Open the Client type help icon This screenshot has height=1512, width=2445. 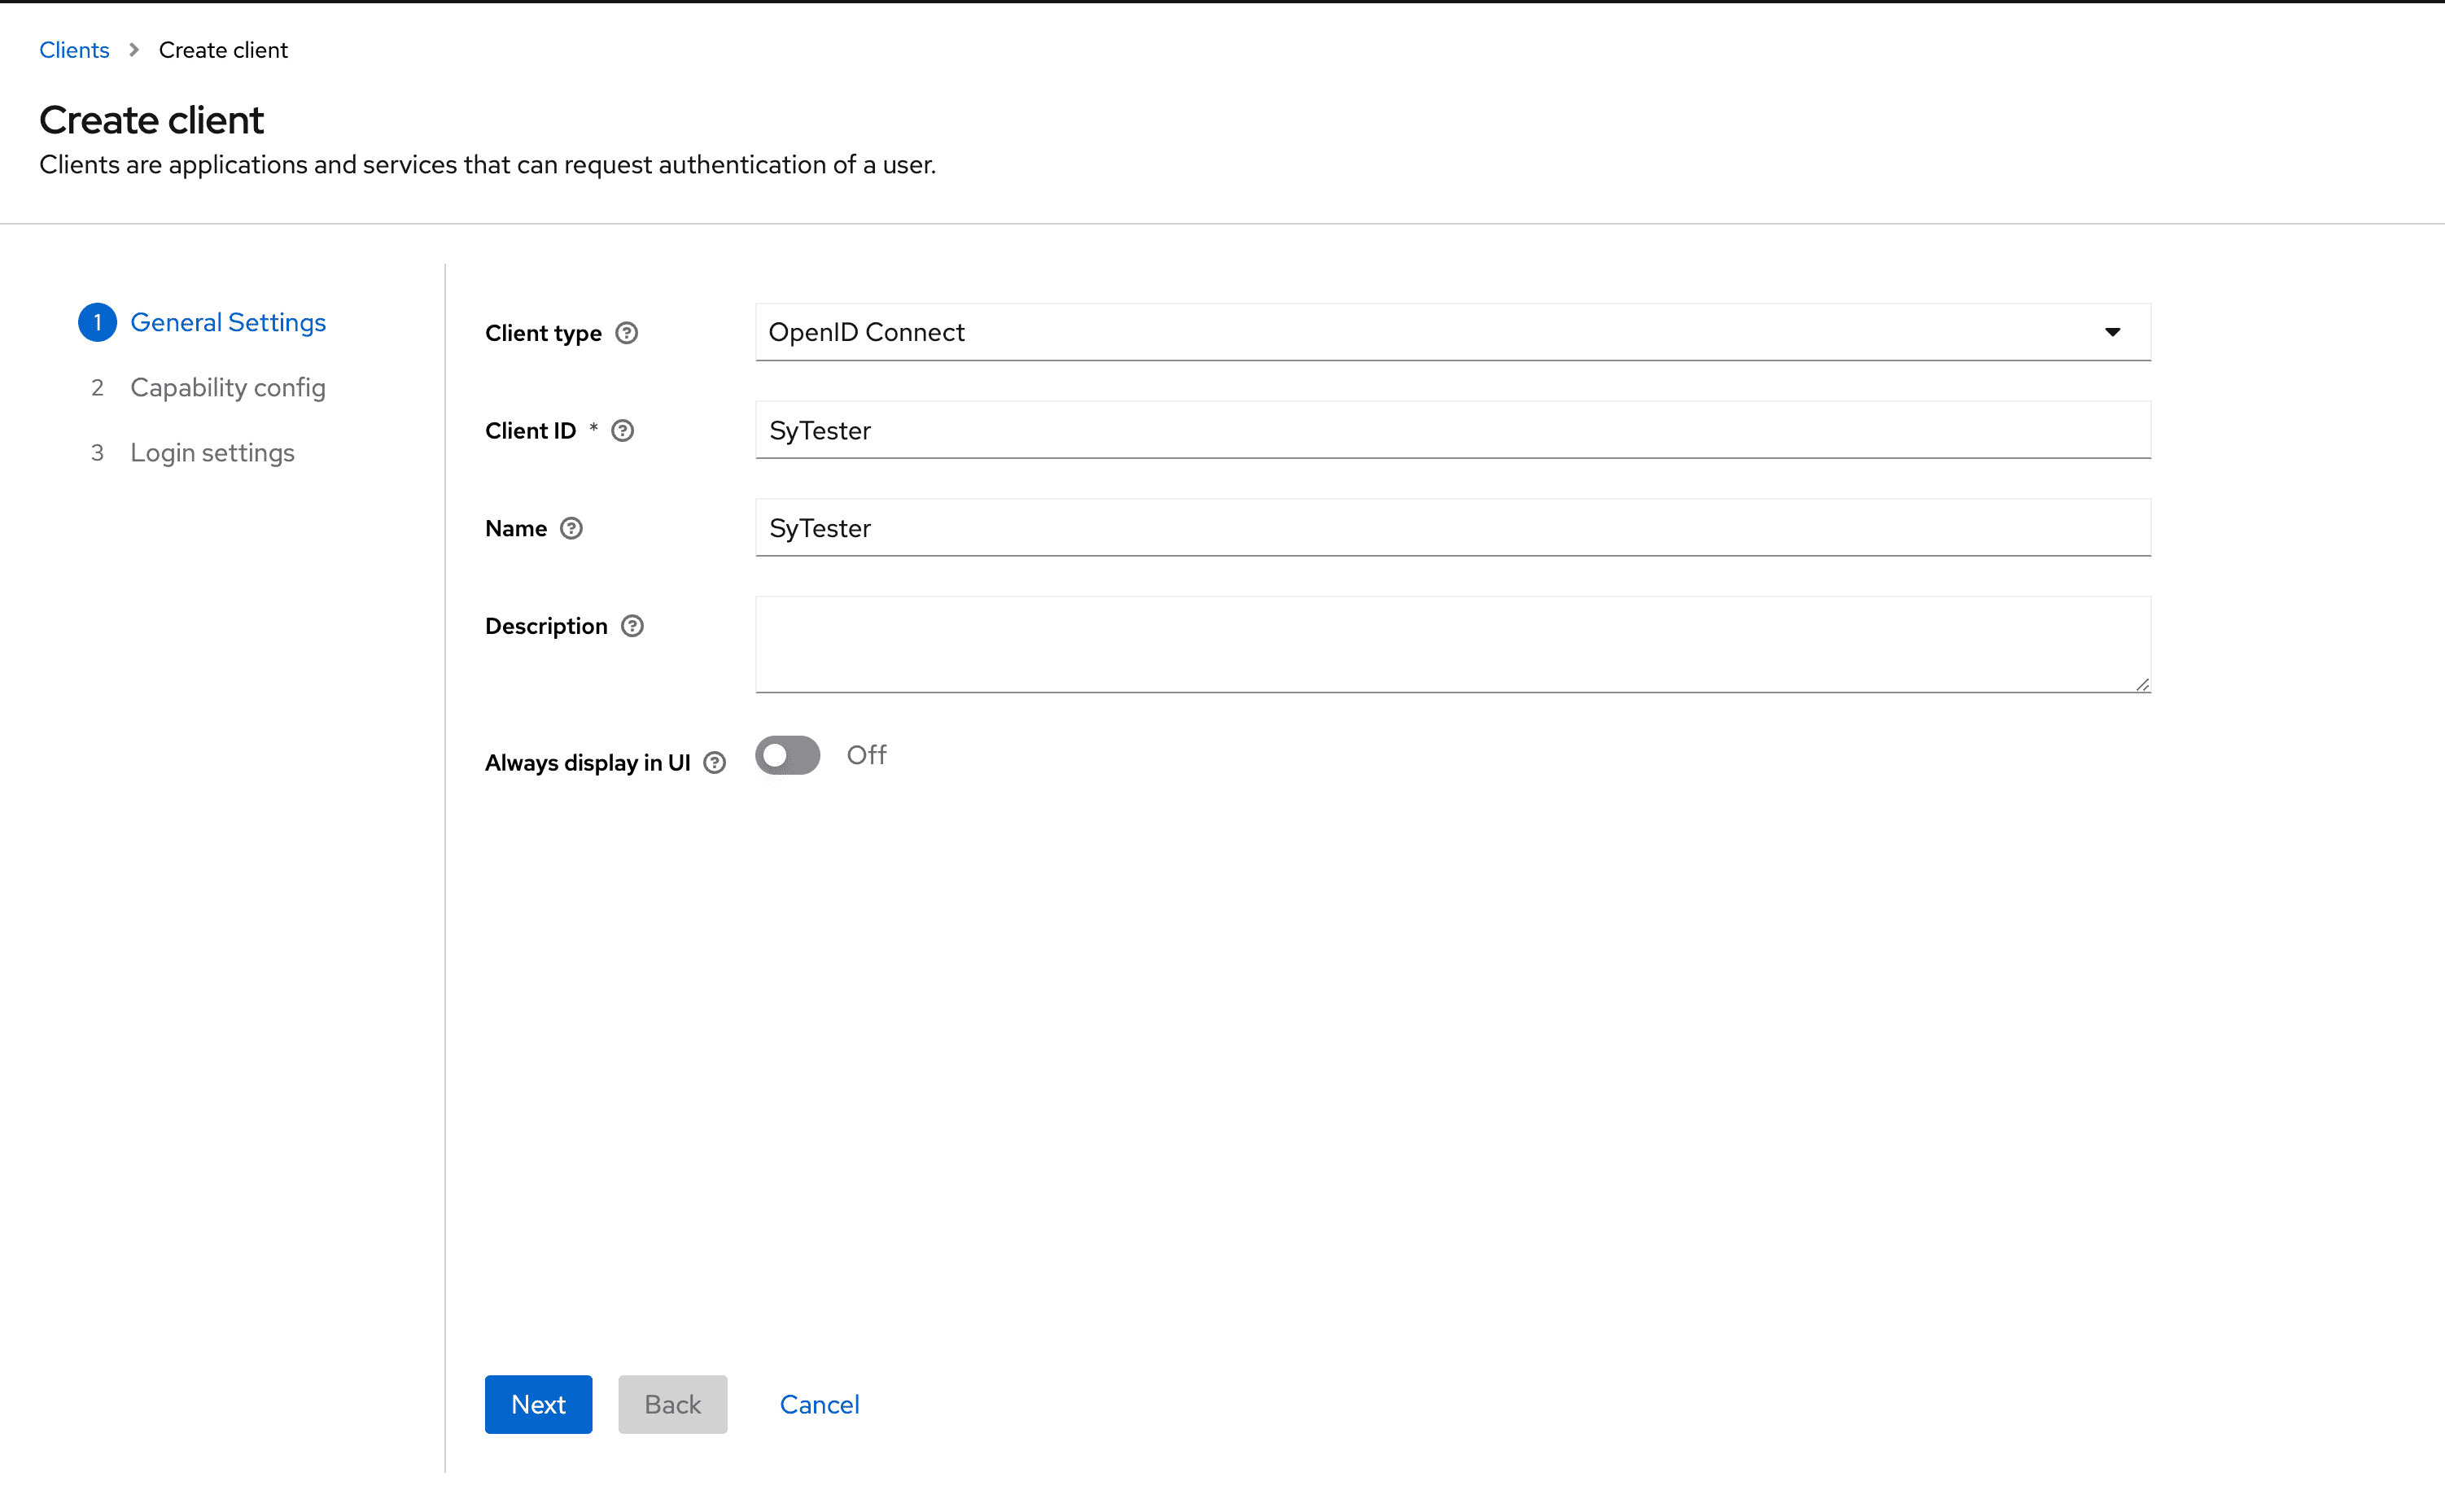627,333
